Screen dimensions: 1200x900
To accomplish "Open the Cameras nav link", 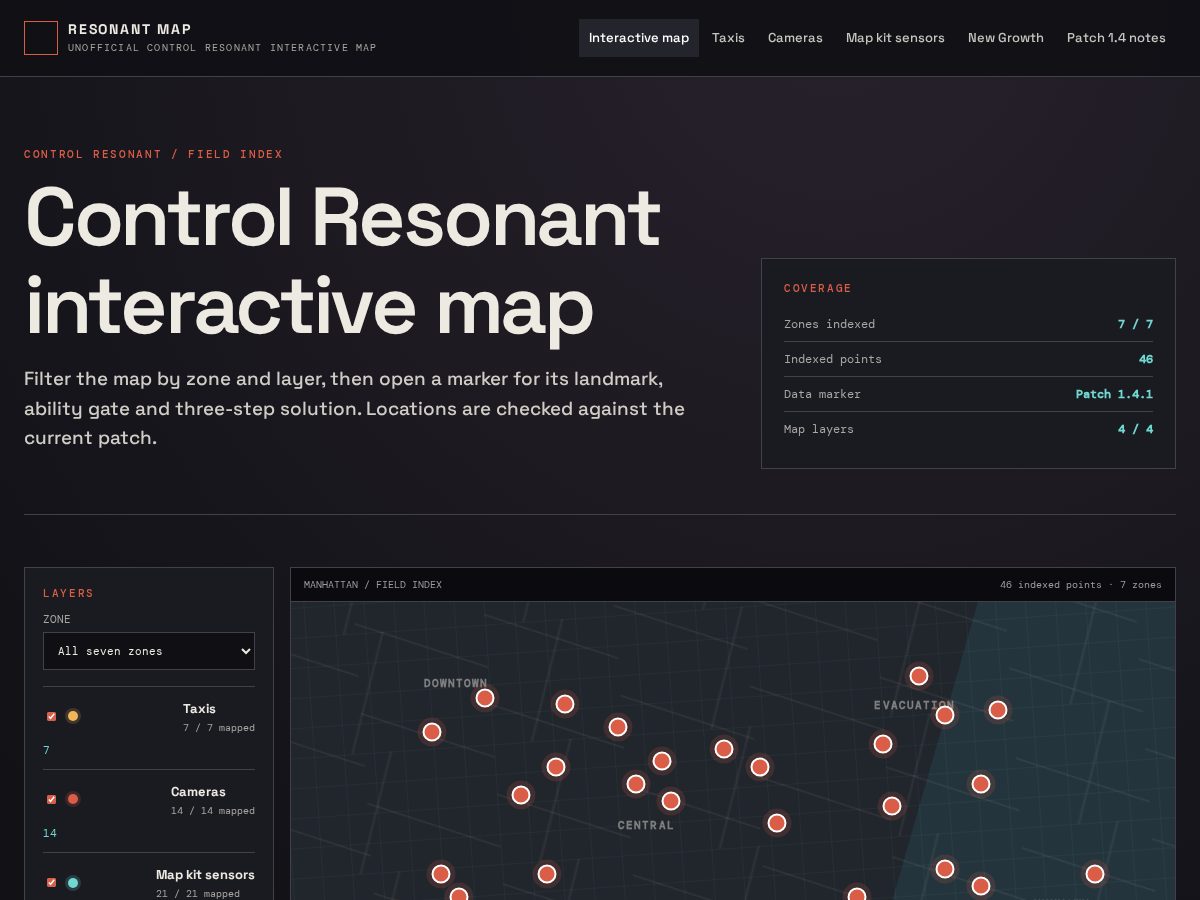I will (795, 38).
